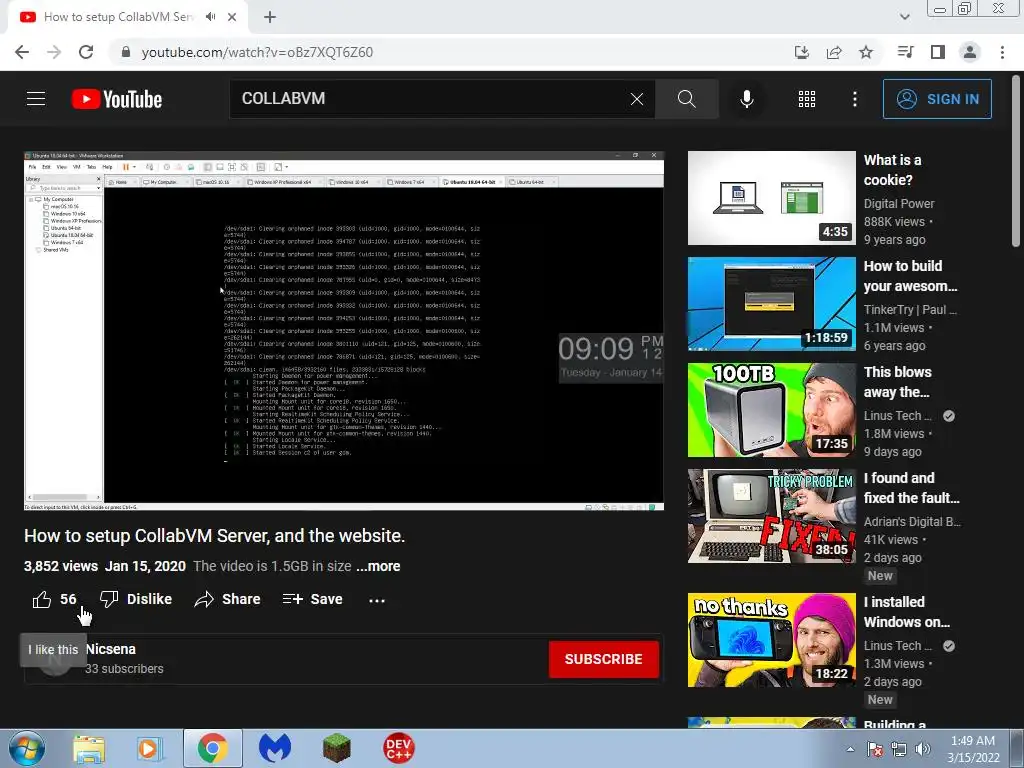Click the search magnifier button
This screenshot has width=1024, height=768.
pyautogui.click(x=686, y=99)
